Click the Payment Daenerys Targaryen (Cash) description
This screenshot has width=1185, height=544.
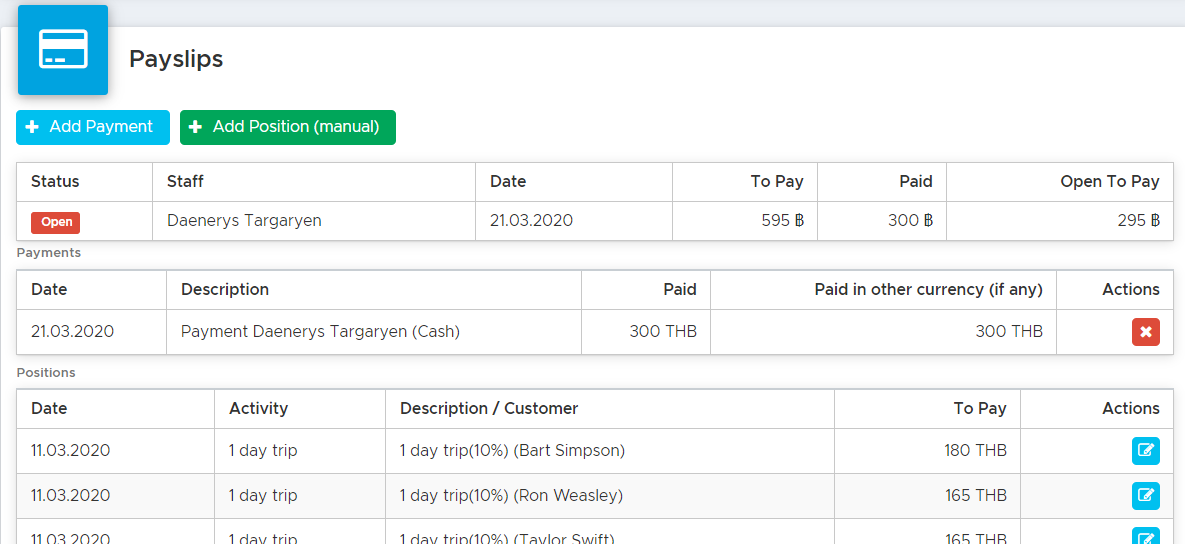click(x=320, y=331)
